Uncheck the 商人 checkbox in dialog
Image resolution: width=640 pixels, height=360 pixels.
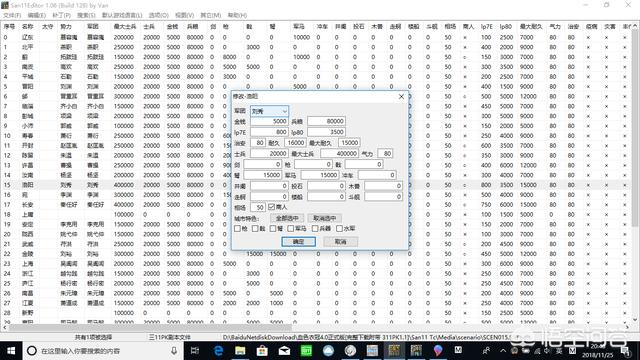click(x=271, y=207)
